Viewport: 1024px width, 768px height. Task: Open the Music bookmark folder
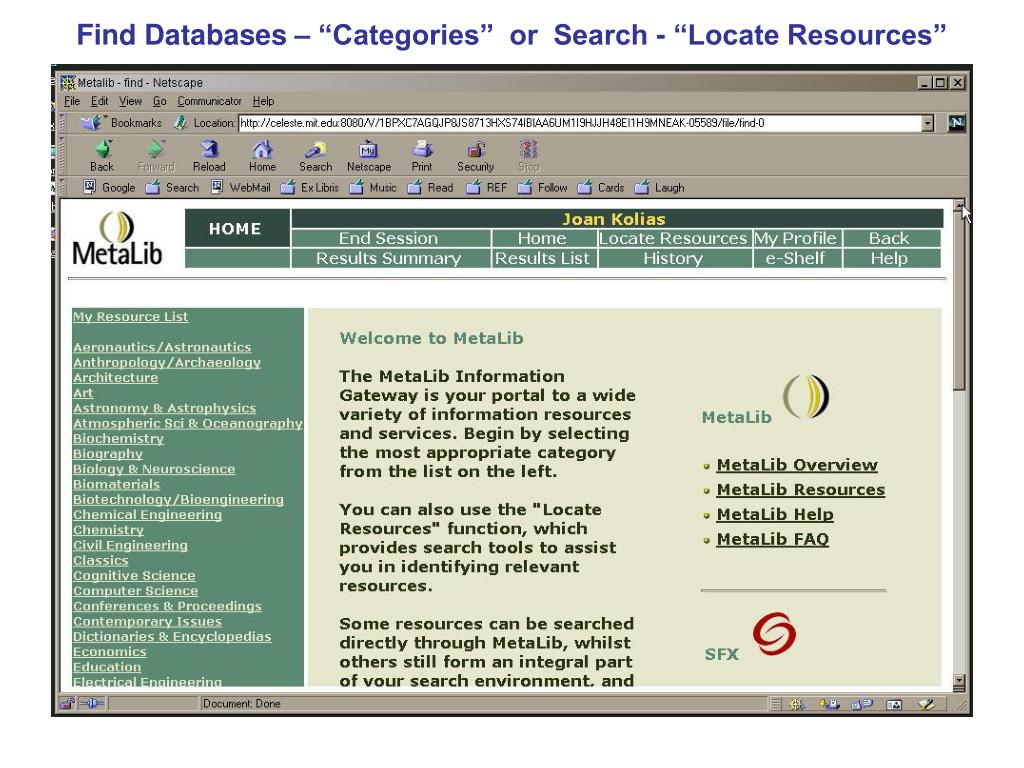pos(373,187)
